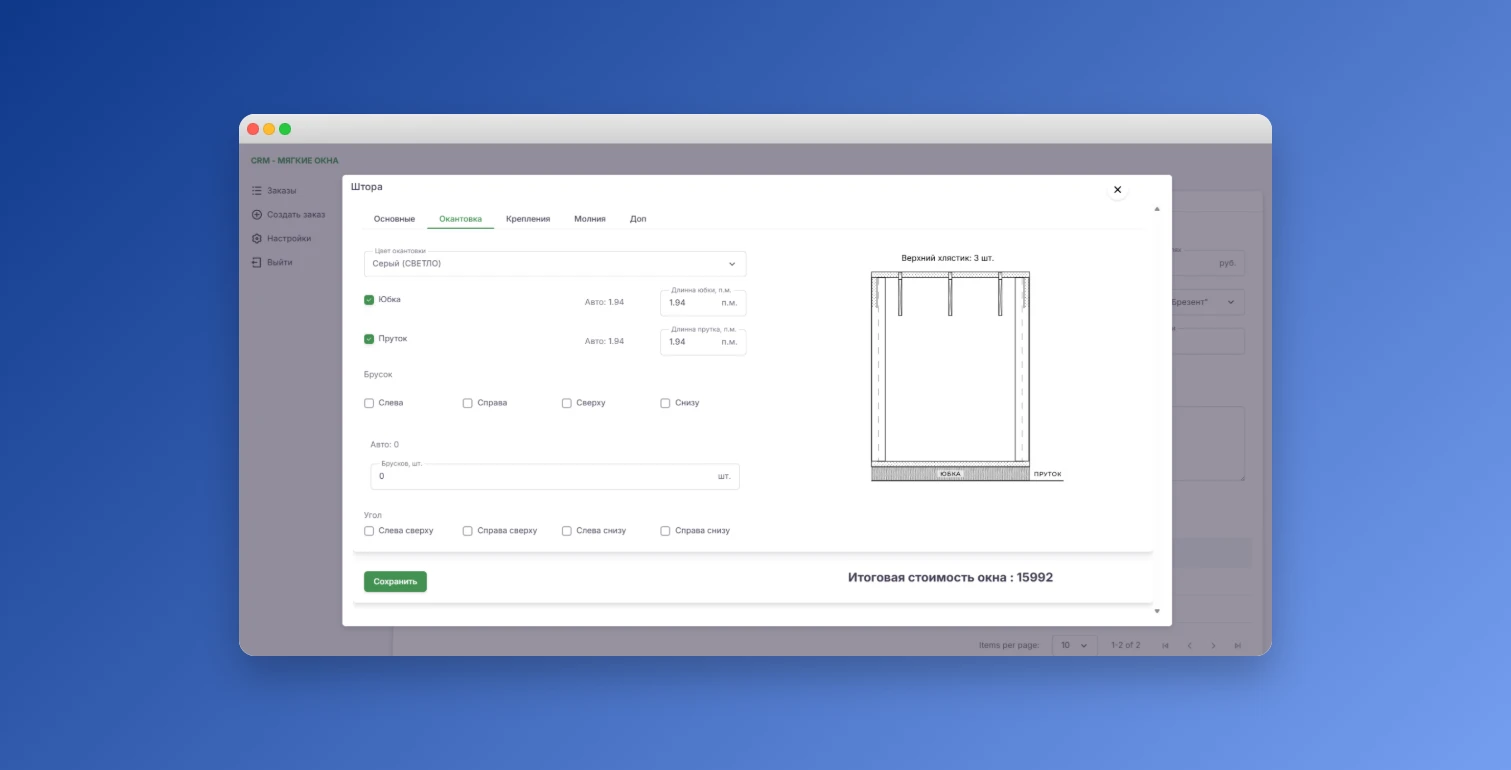The width and height of the screenshot is (1511, 770).
Task: Click the Выйти logout icon
Action: [257, 262]
